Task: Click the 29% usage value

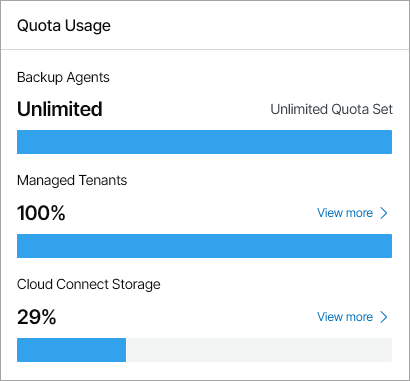Action: click(x=37, y=317)
